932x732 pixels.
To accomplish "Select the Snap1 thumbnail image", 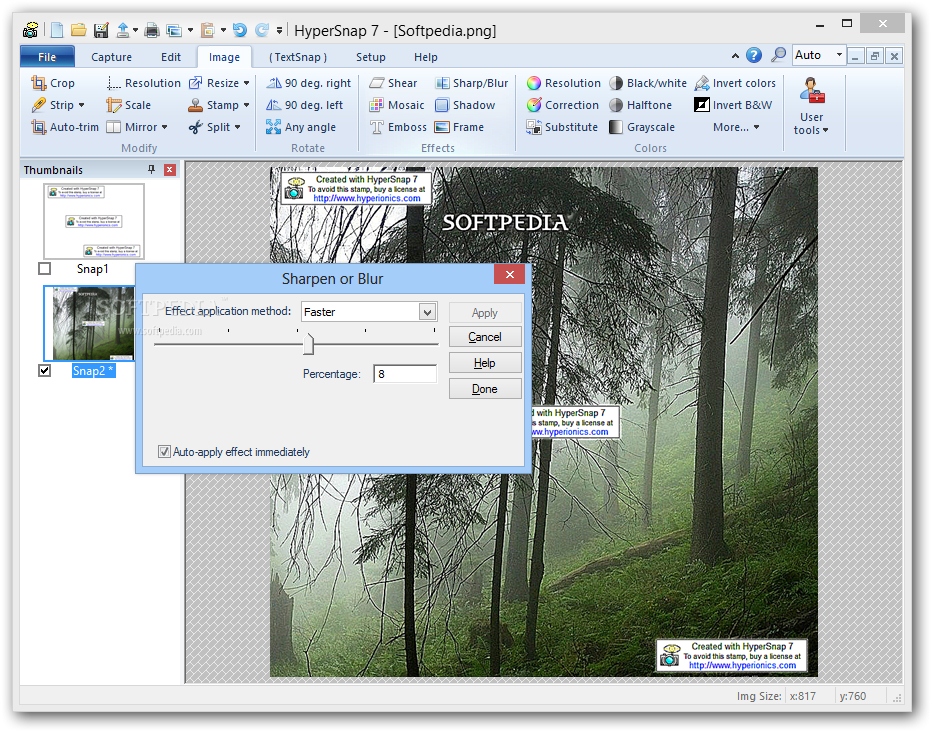I will [x=94, y=221].
